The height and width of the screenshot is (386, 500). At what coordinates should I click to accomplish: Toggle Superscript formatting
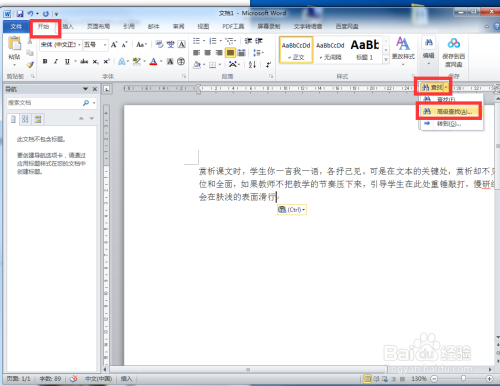point(106,62)
